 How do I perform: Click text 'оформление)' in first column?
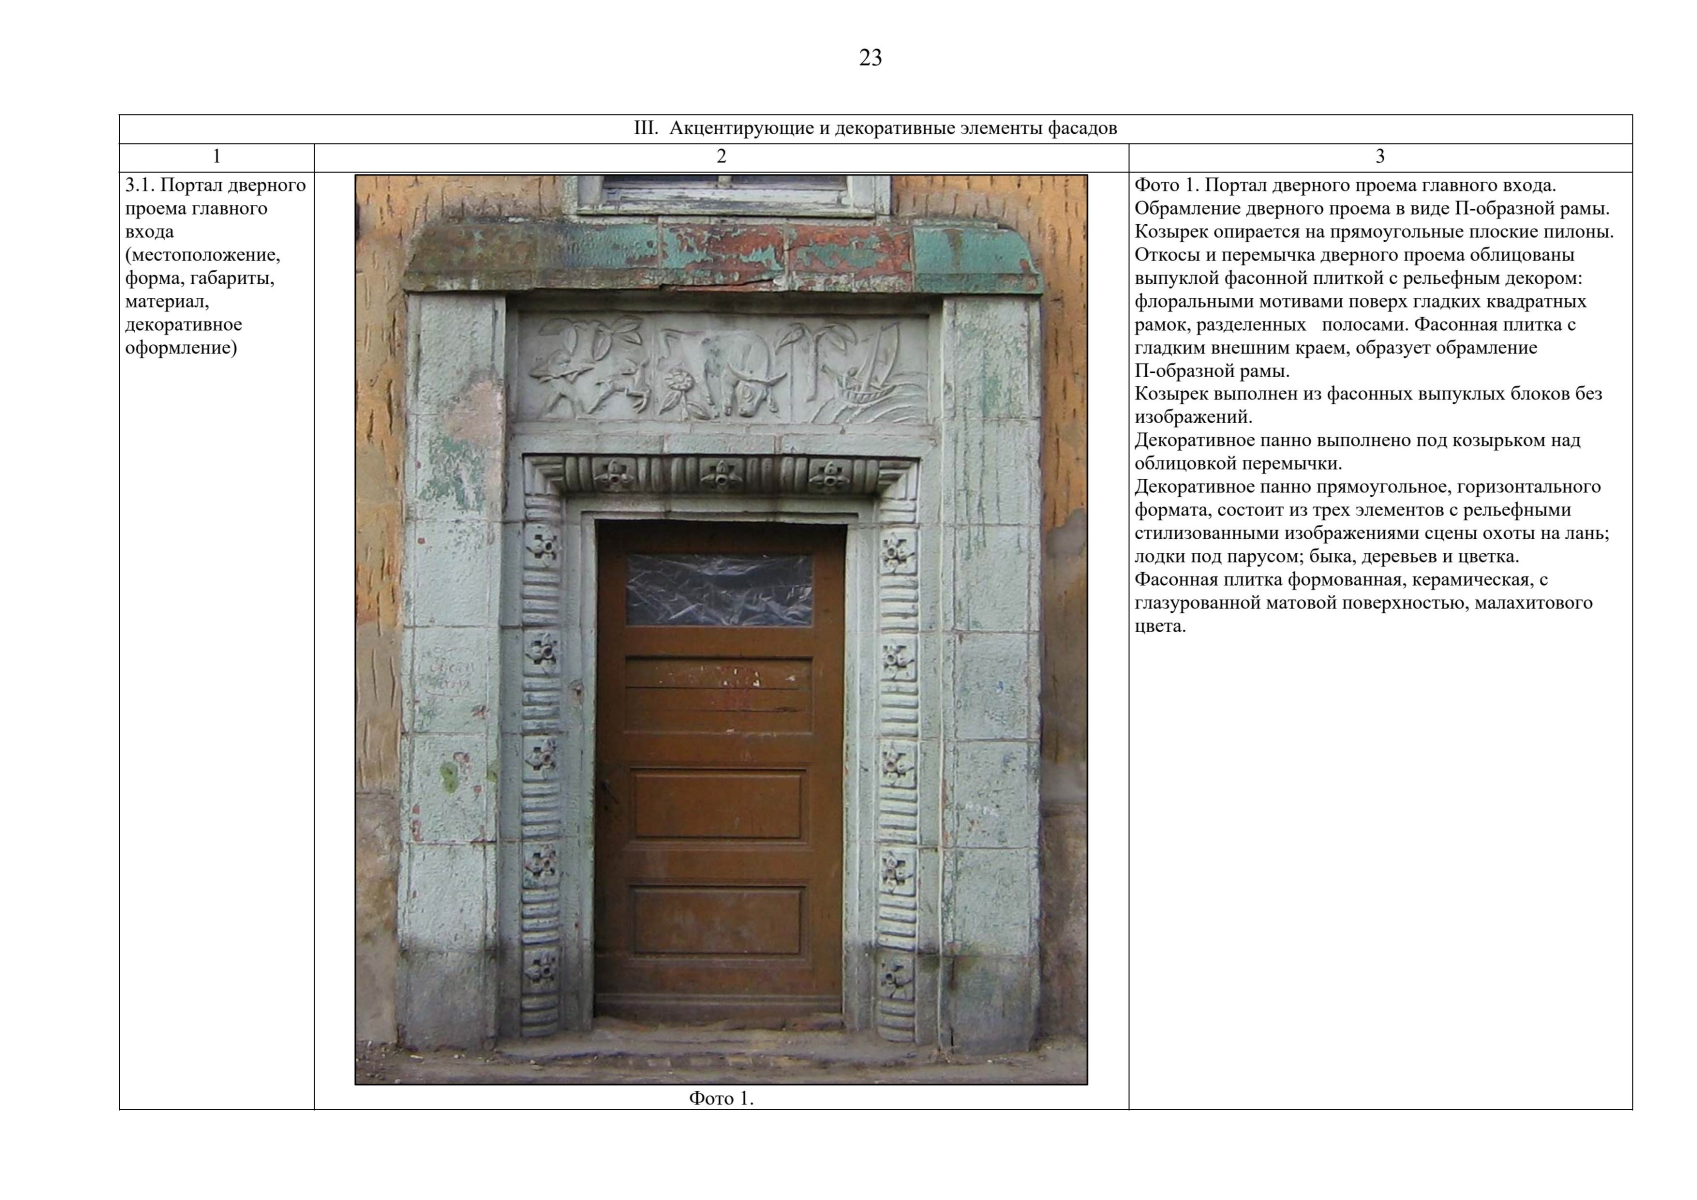(181, 347)
